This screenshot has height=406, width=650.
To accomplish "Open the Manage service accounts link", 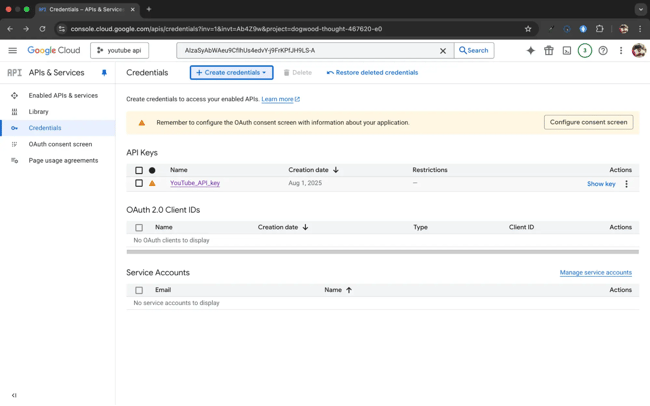I will click(x=595, y=272).
